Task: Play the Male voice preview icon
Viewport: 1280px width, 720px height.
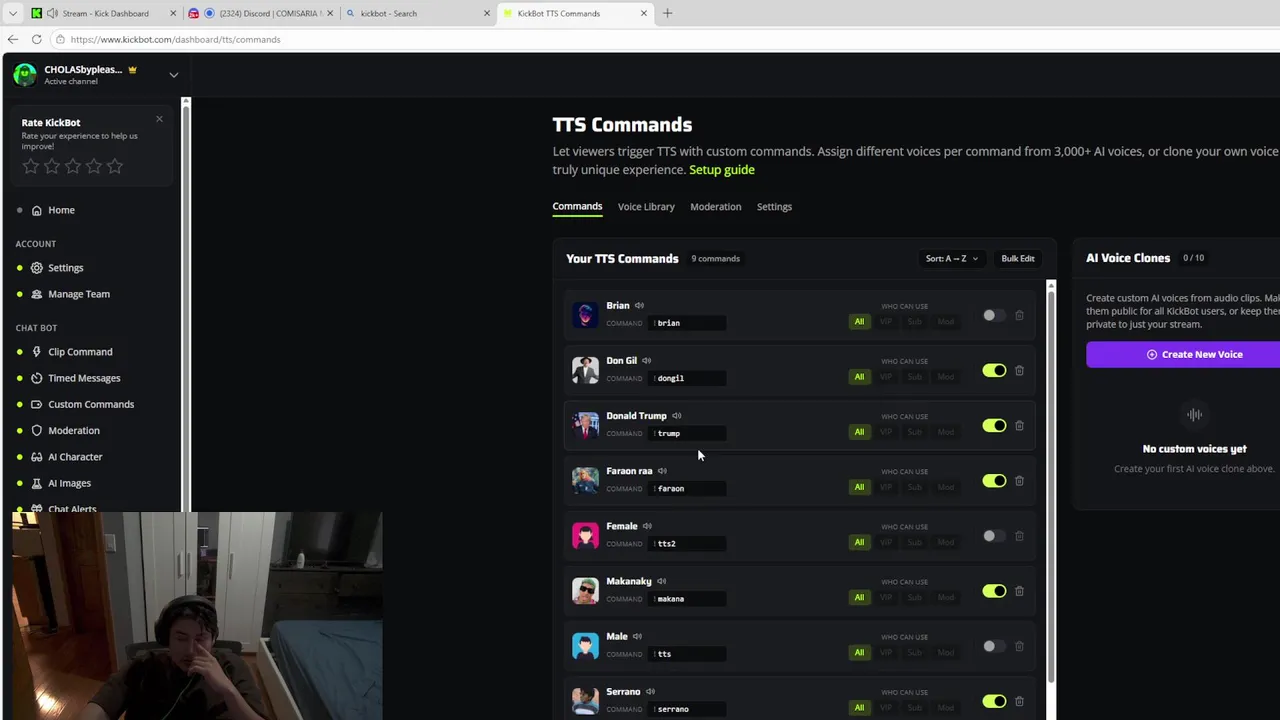Action: tap(637, 636)
